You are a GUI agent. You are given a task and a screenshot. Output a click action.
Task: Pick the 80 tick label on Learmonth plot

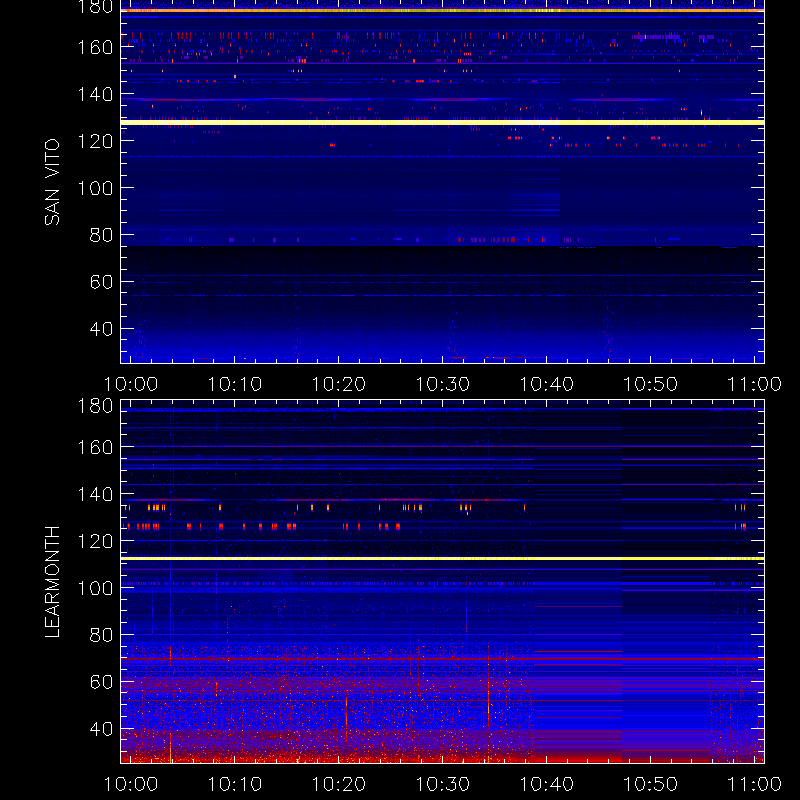(x=101, y=635)
